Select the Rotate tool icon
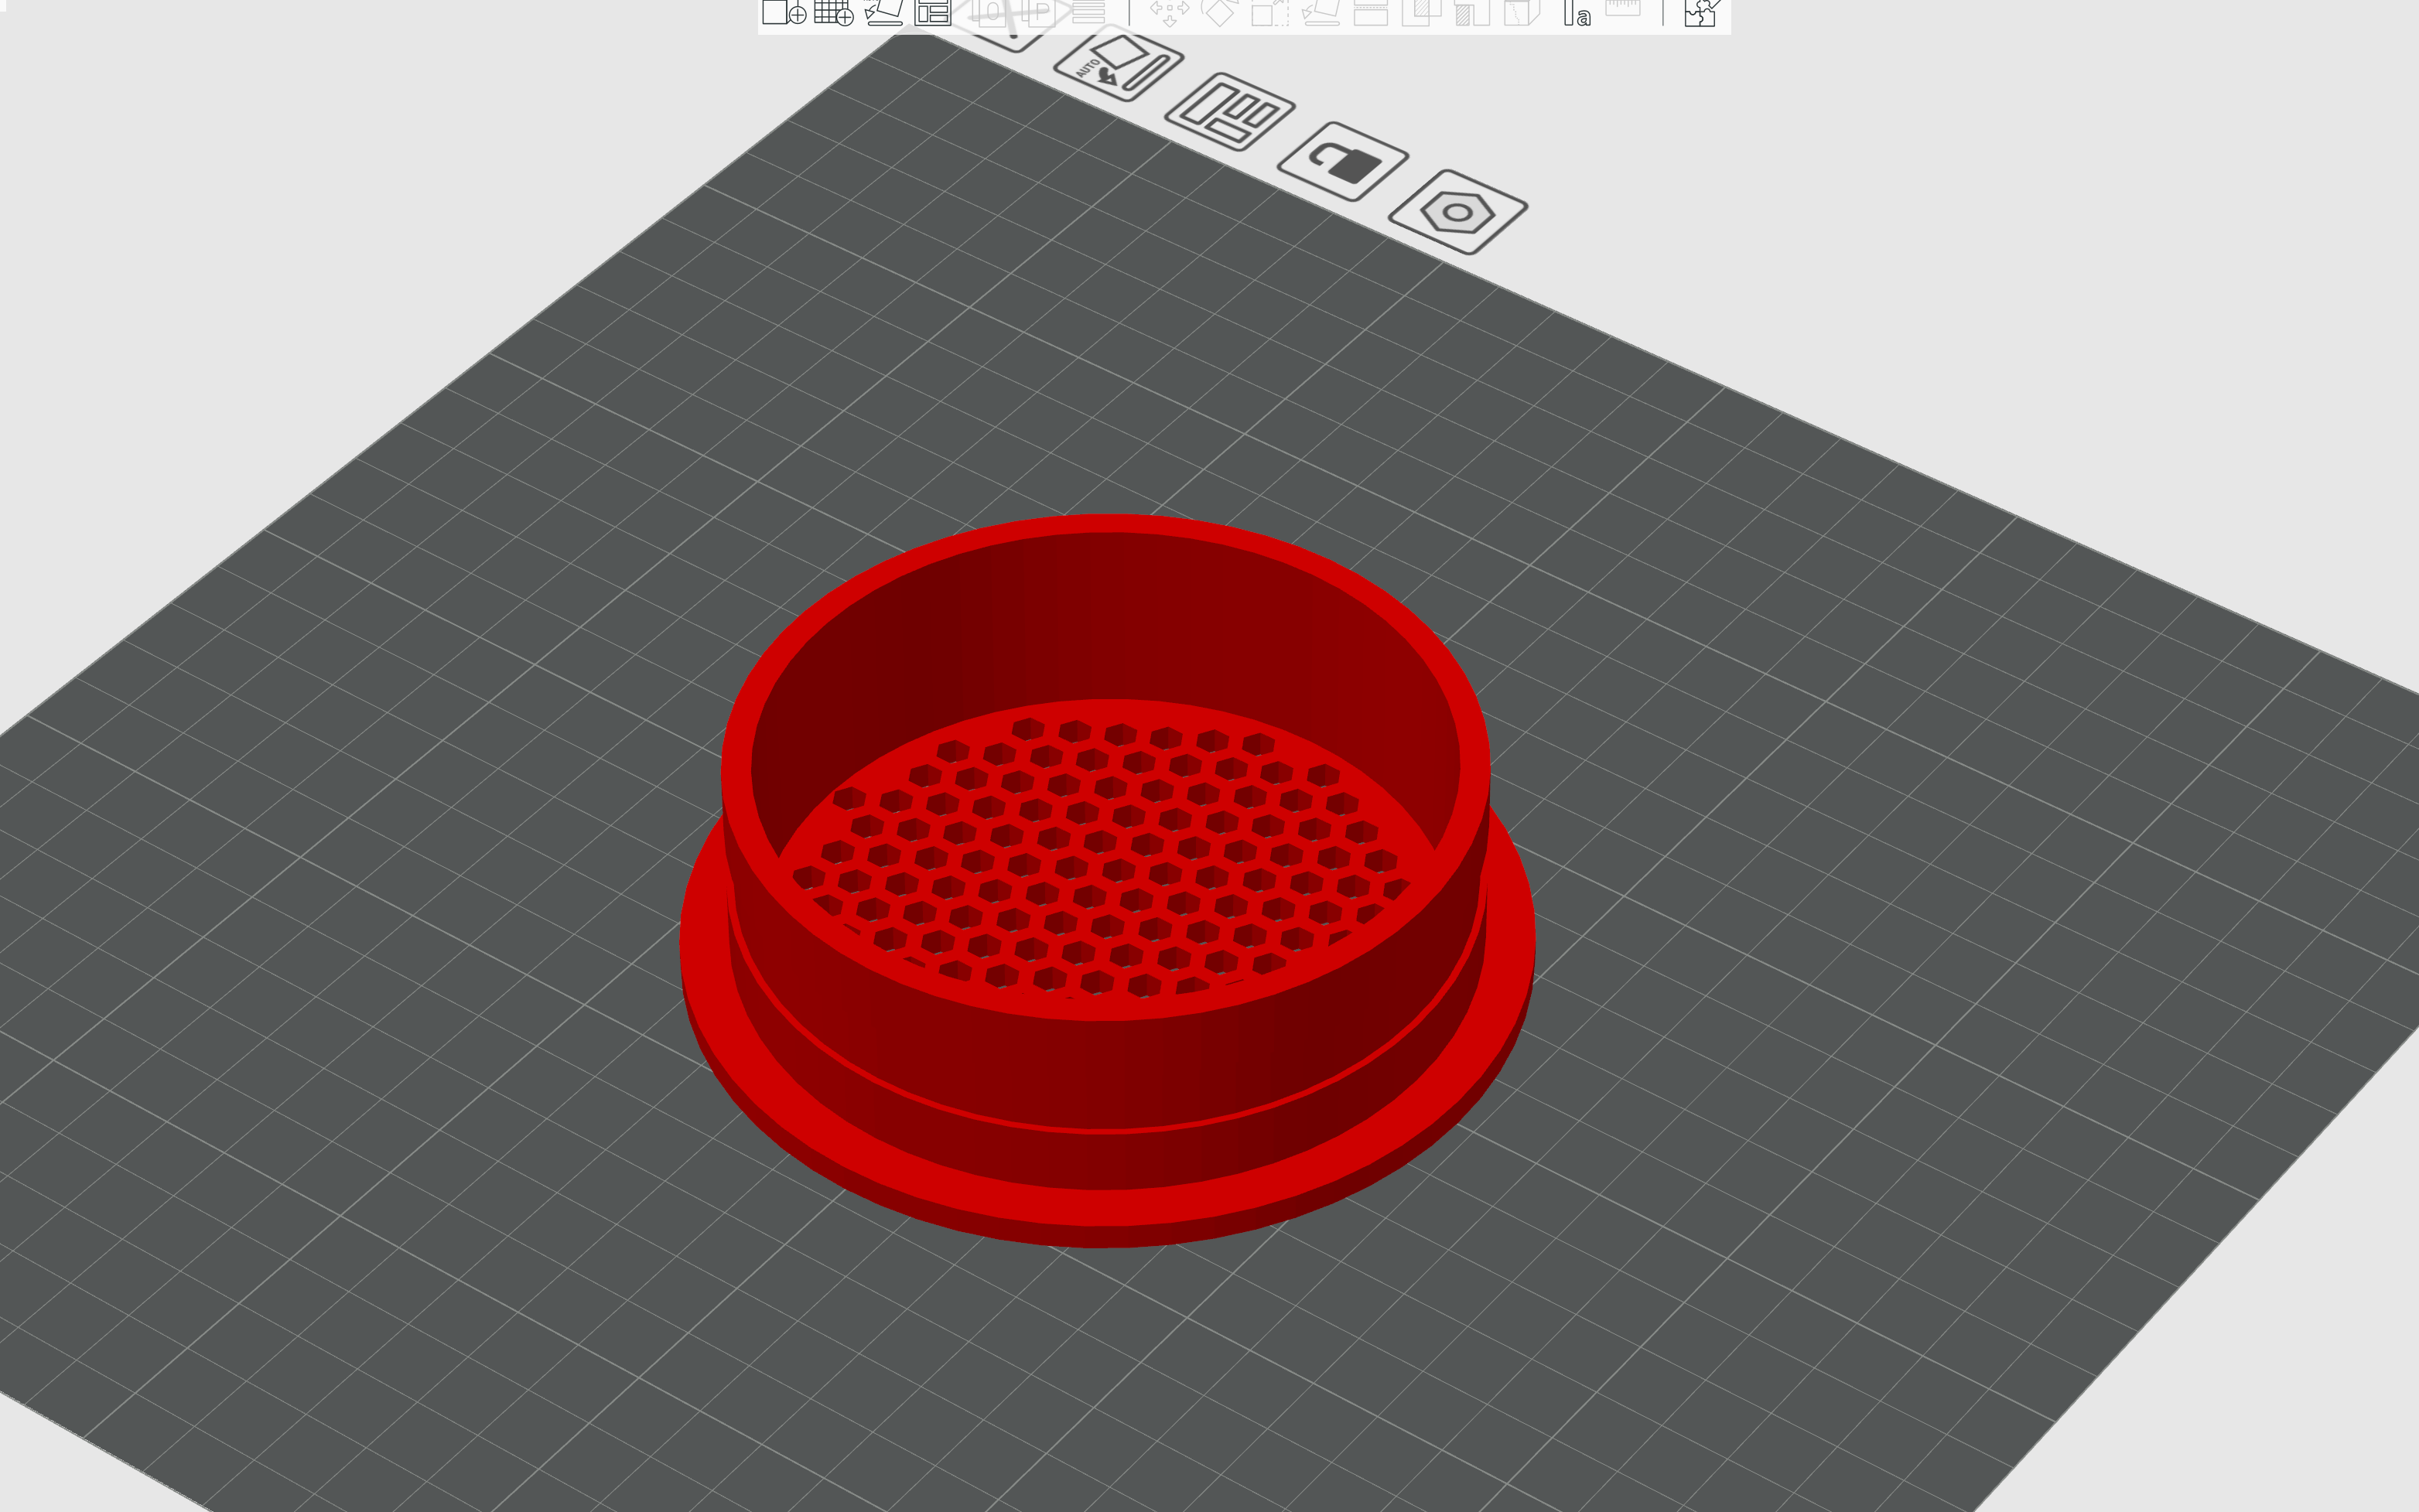Viewport: 2419px width, 1512px height. tap(1219, 12)
